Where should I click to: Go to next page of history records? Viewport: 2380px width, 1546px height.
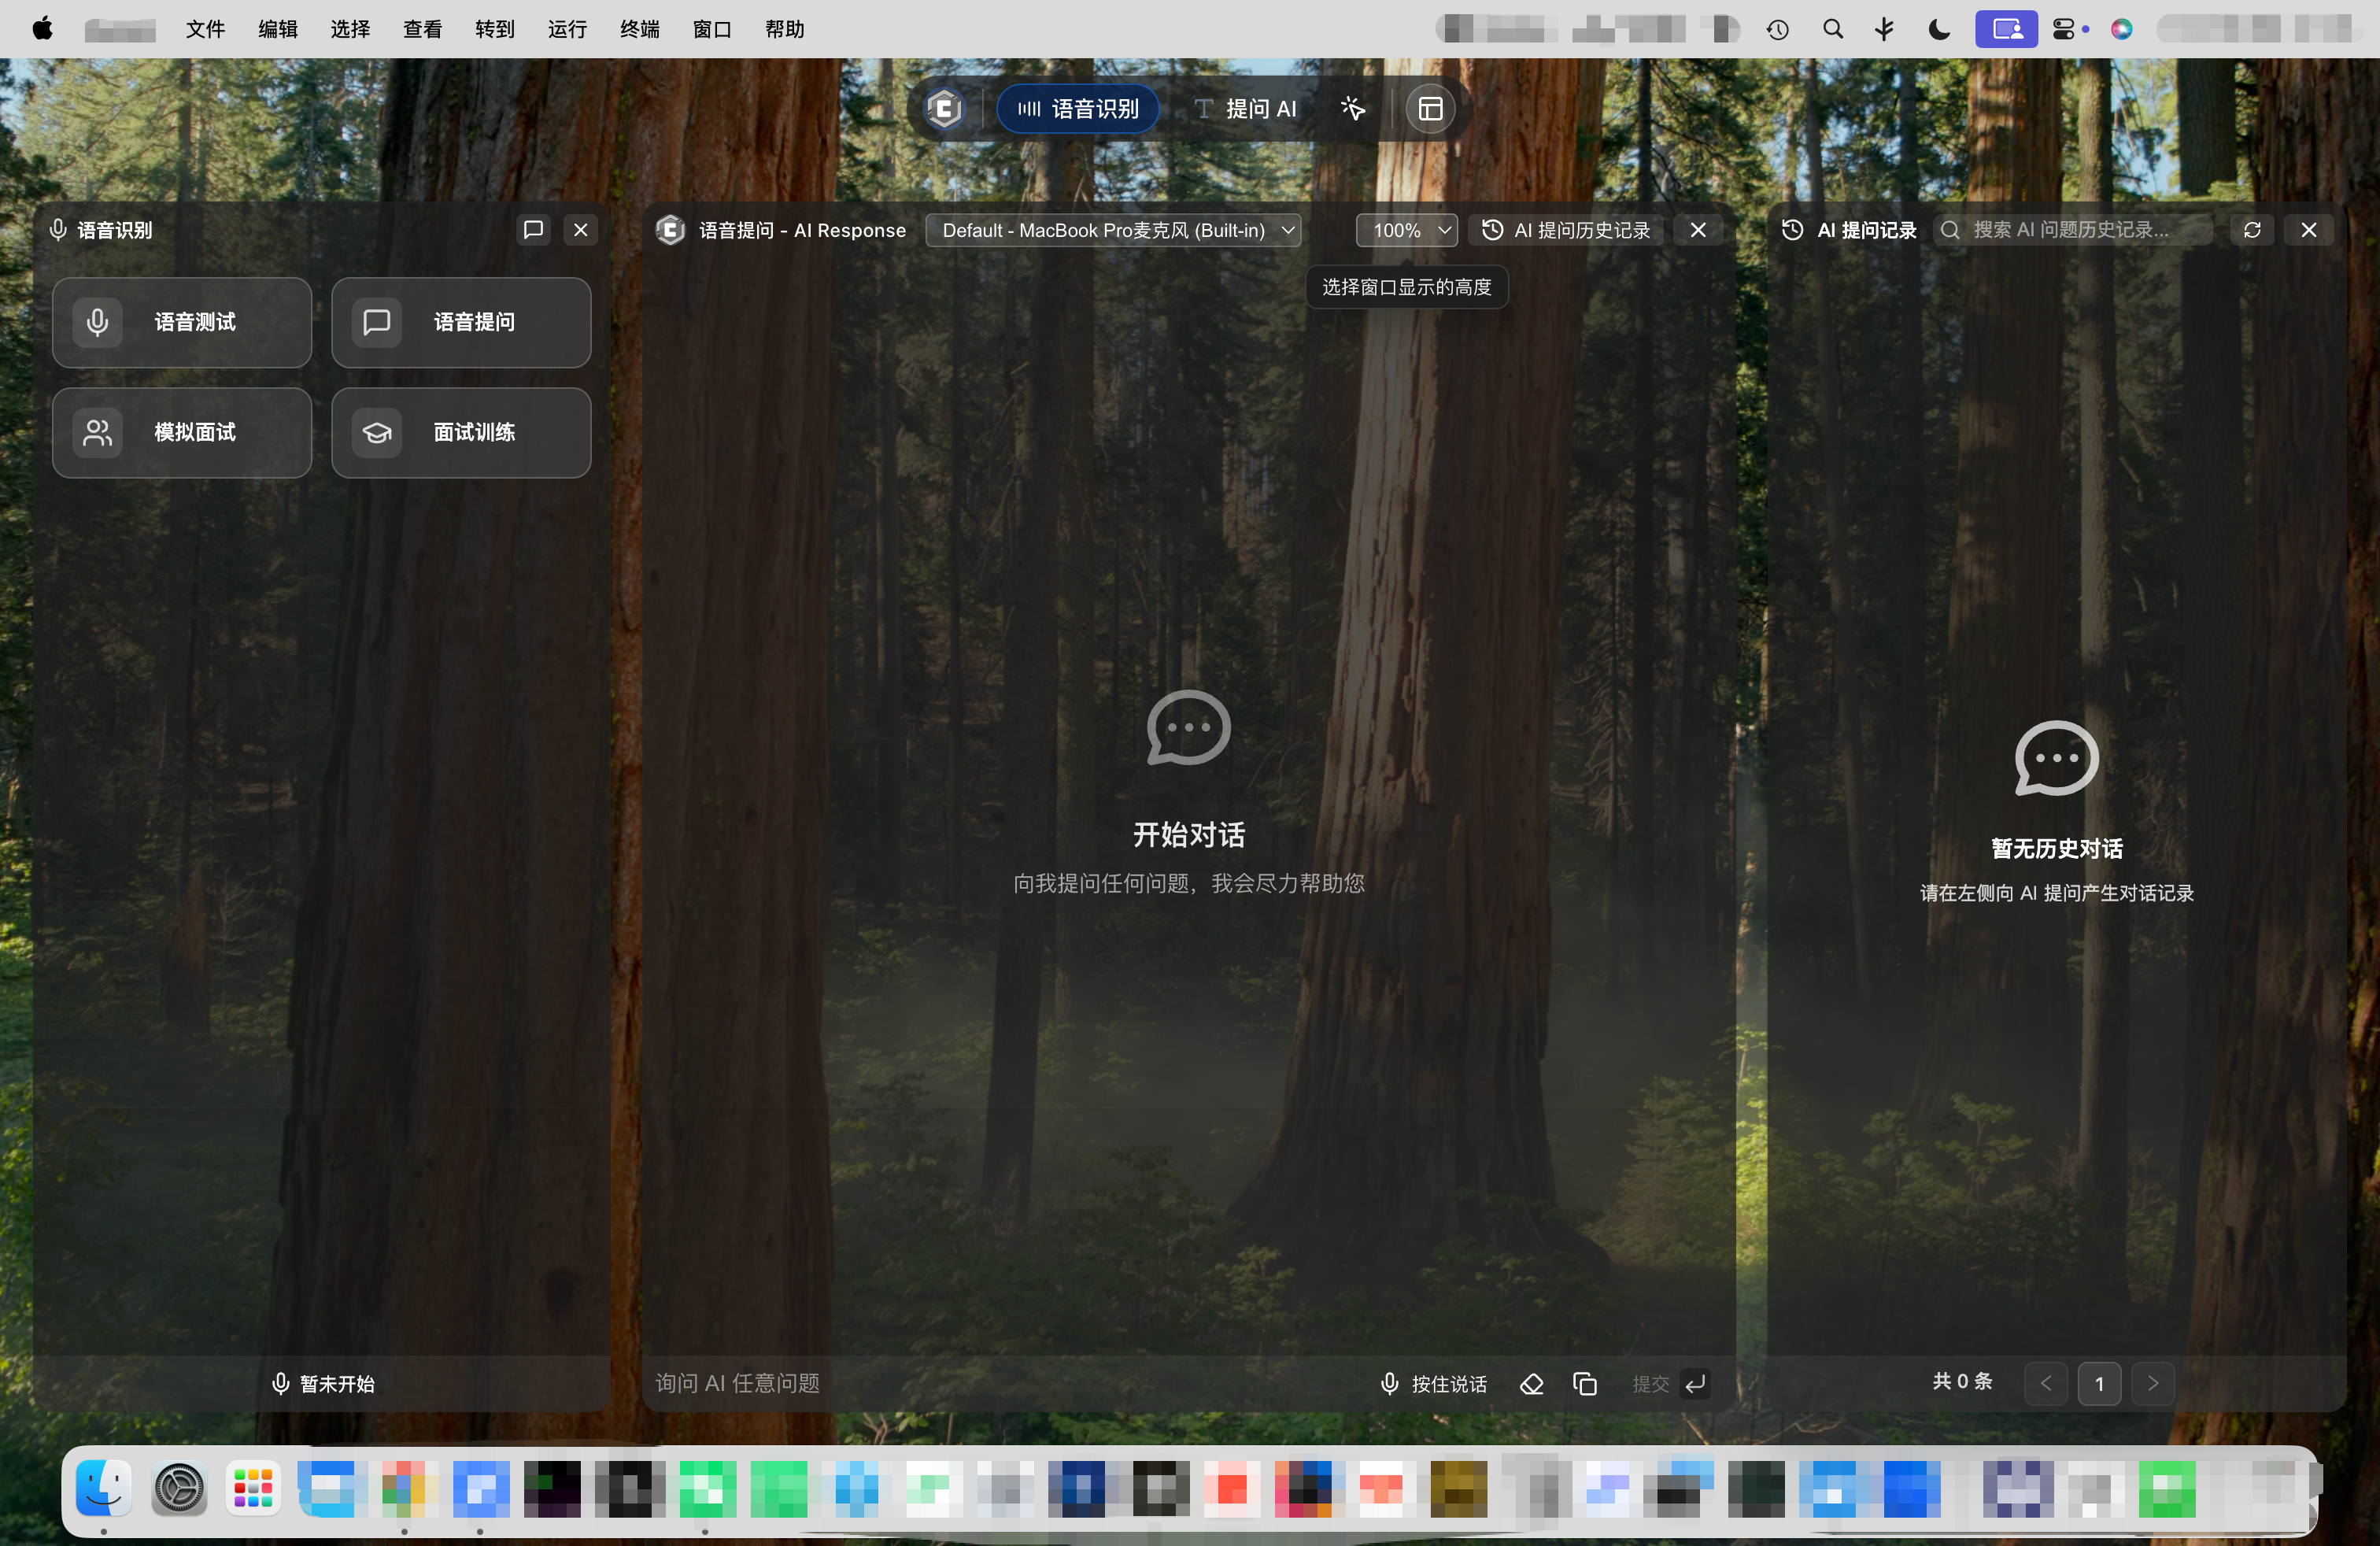coord(2153,1383)
